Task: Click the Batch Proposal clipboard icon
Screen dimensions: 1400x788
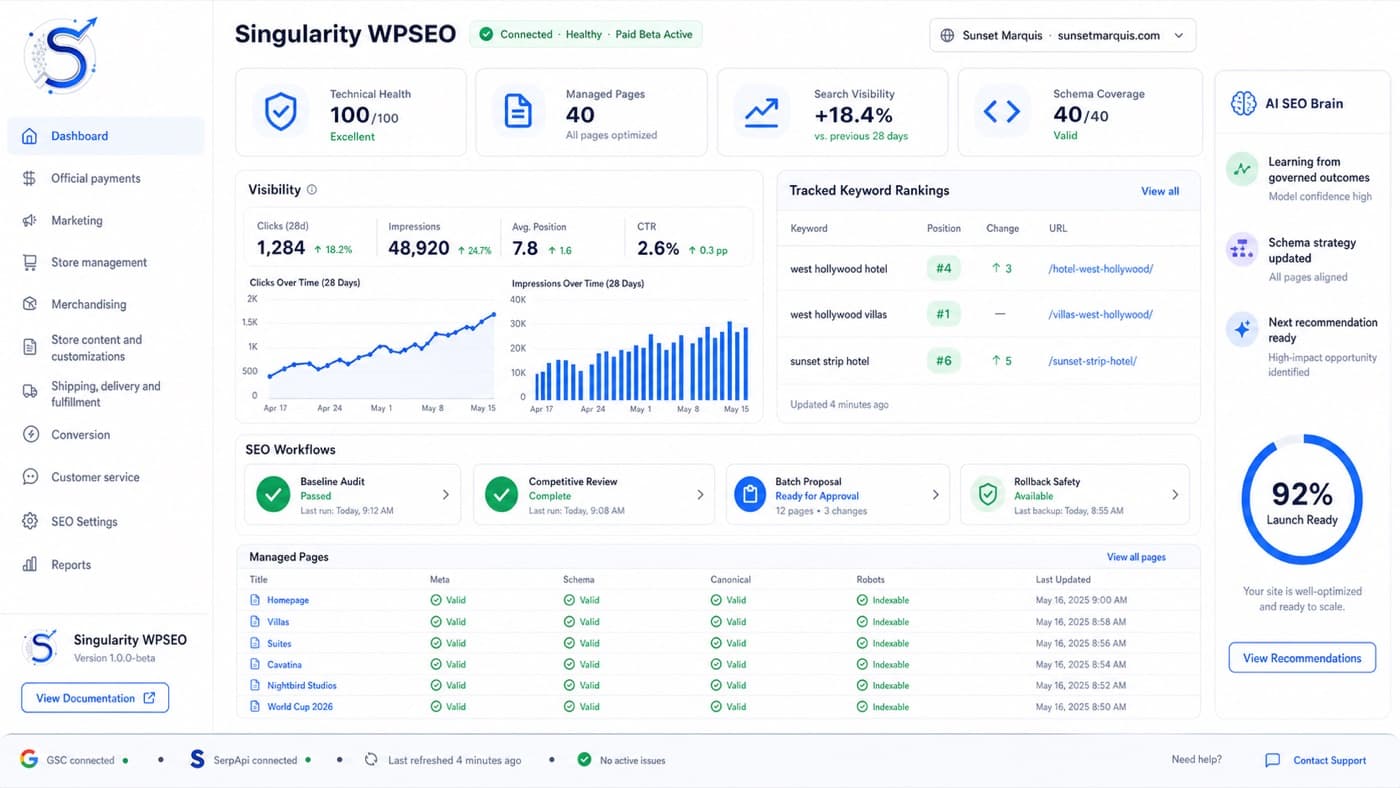Action: click(x=749, y=494)
